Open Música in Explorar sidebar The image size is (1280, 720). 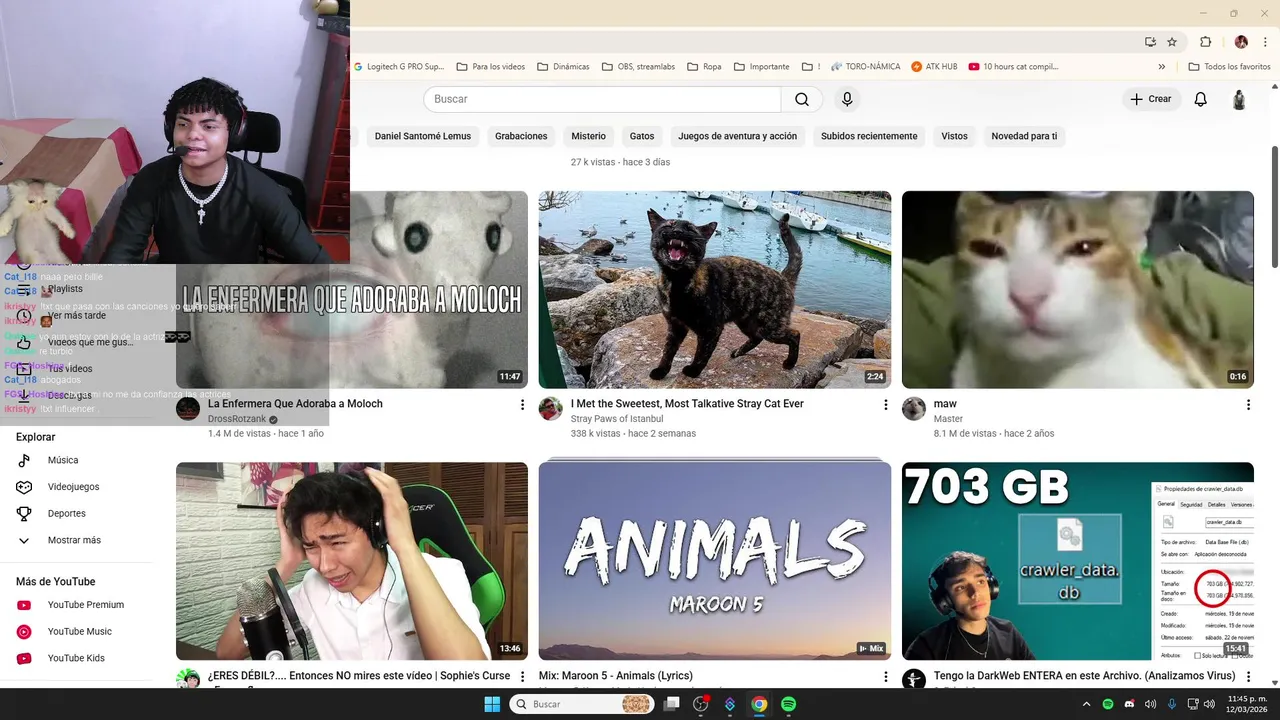coord(63,460)
